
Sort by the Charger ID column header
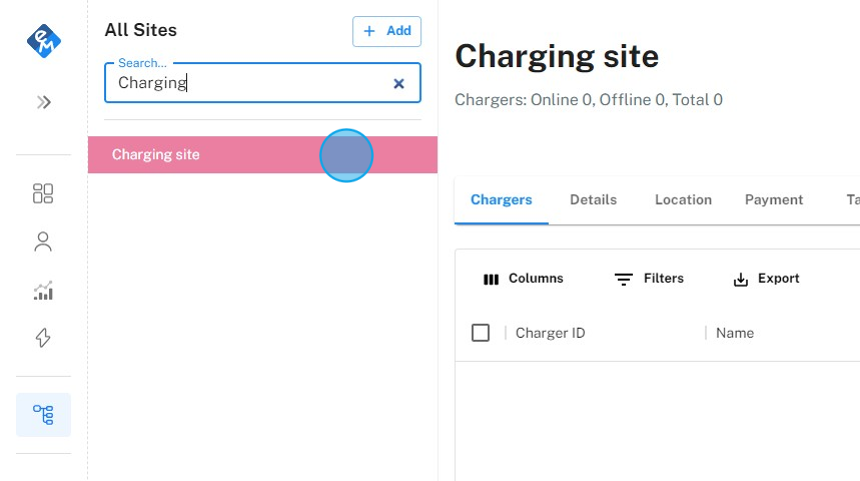(x=550, y=333)
